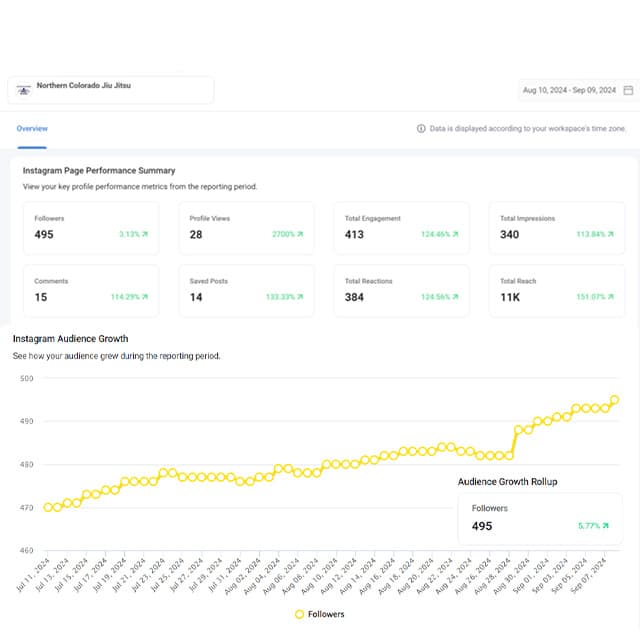
Task: Click the Total Reactions metric card
Action: (x=402, y=290)
